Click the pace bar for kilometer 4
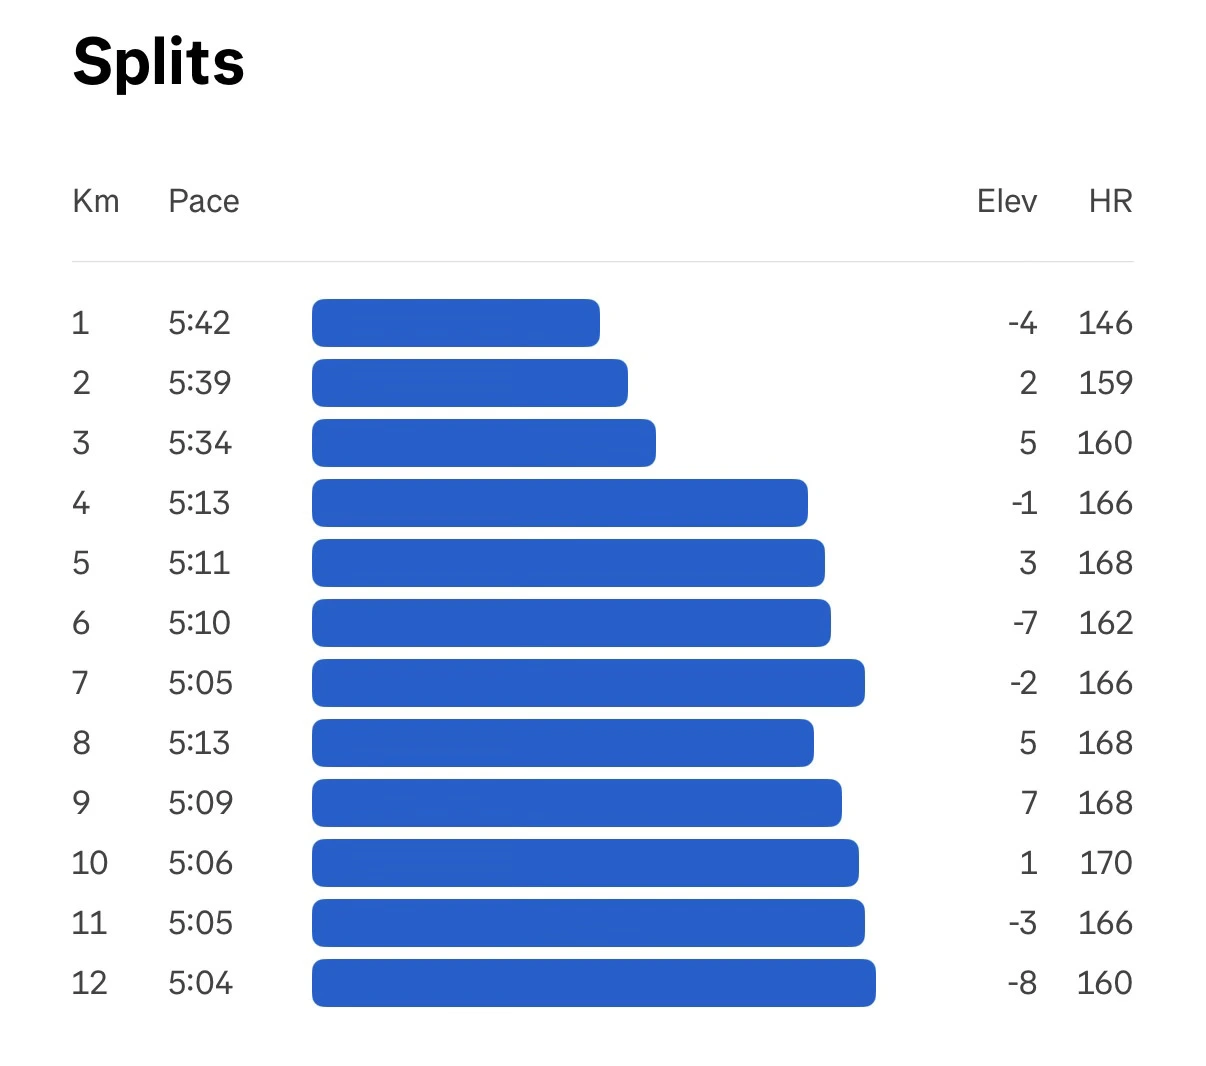Image resolution: width=1206 pixels, height=1066 pixels. click(559, 503)
